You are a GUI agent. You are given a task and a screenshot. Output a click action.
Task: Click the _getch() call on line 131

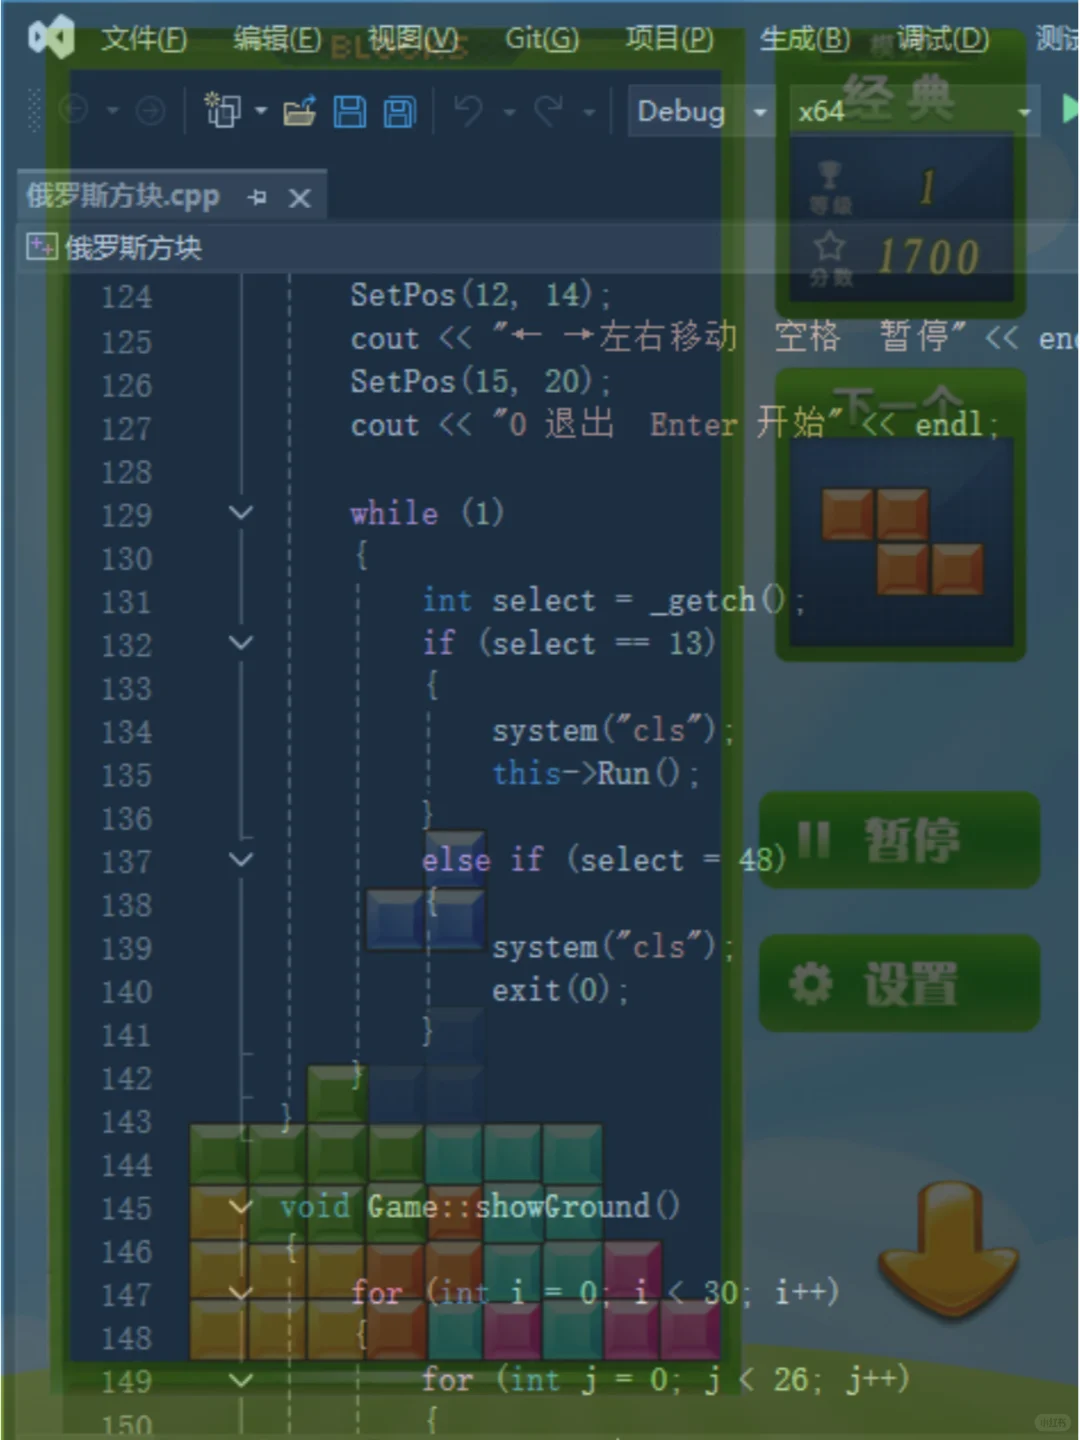pos(718,600)
